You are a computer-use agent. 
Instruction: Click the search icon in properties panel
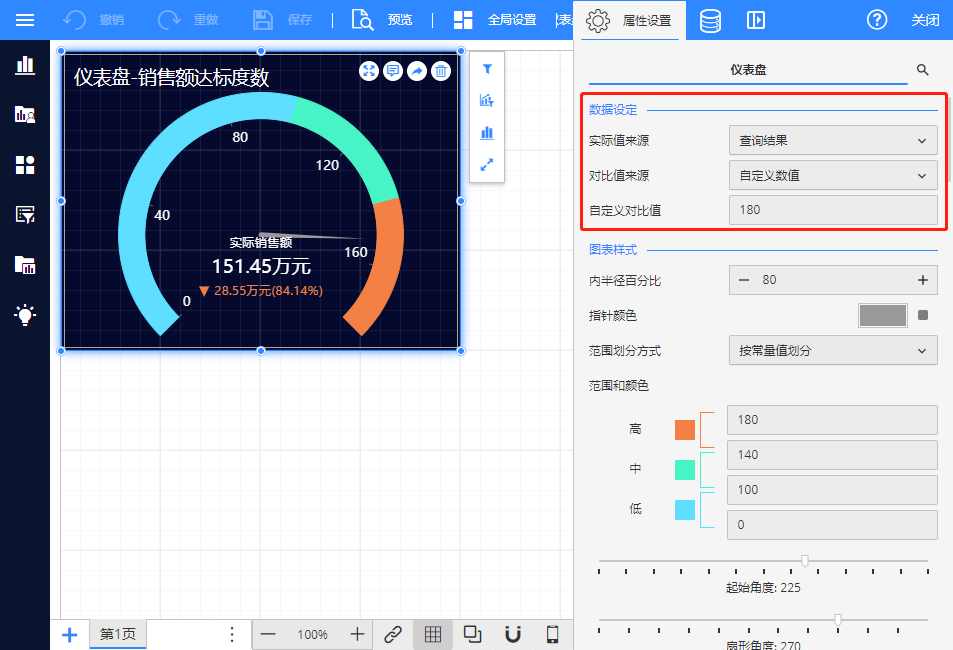pos(923,70)
